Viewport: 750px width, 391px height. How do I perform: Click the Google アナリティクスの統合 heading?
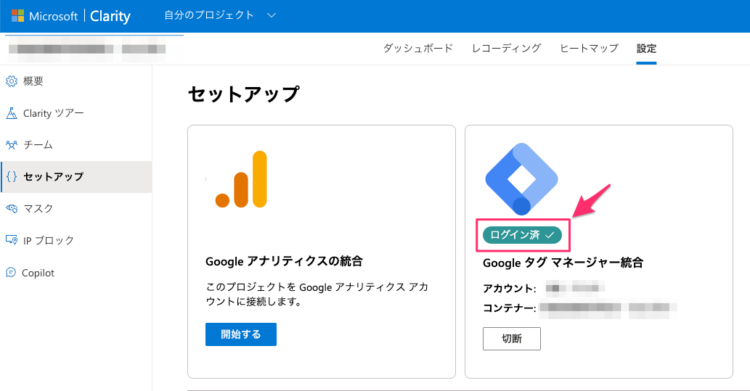(x=284, y=261)
